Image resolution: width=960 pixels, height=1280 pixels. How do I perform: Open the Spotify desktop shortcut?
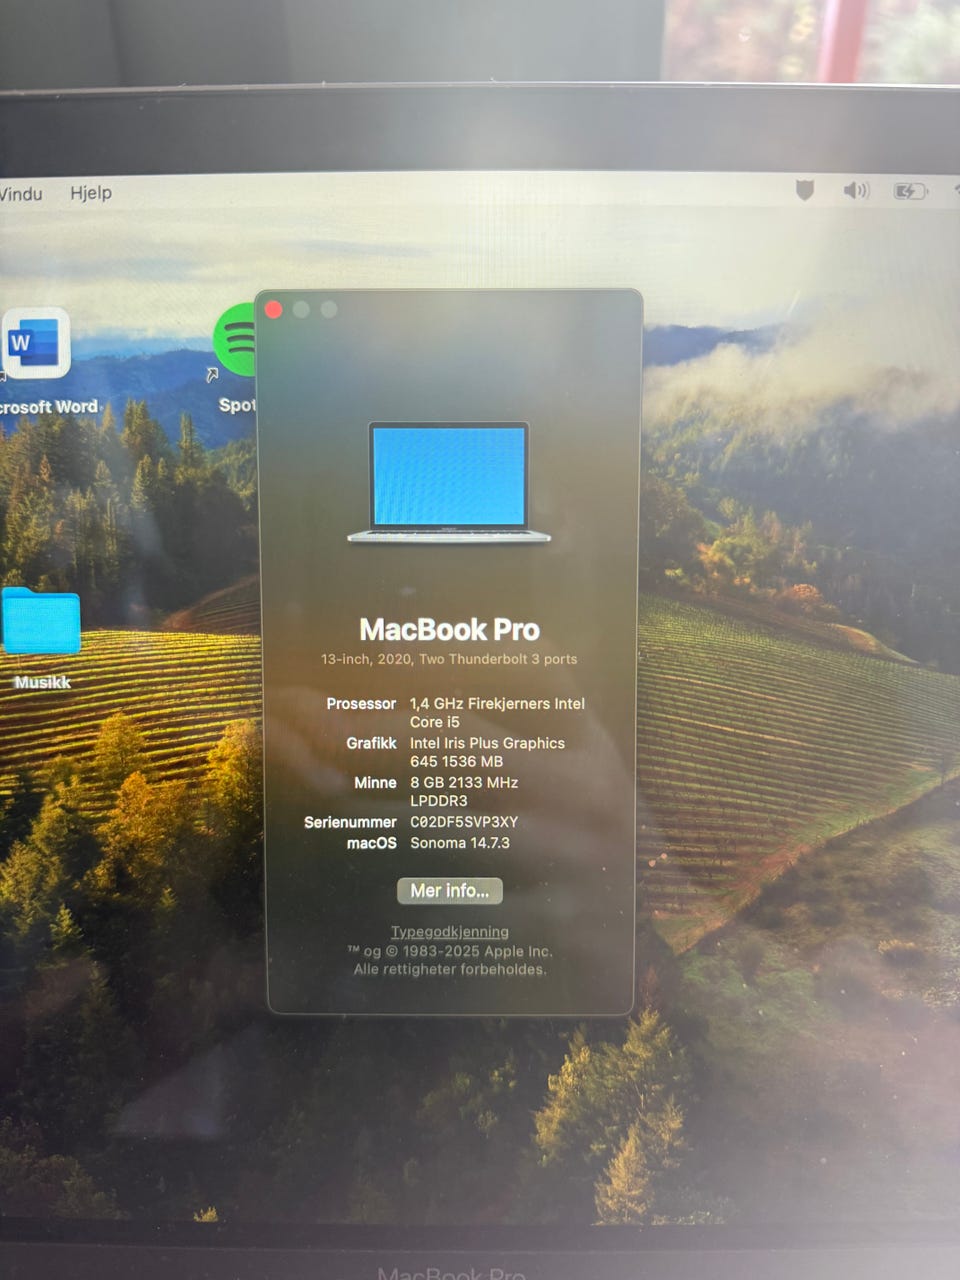click(236, 341)
